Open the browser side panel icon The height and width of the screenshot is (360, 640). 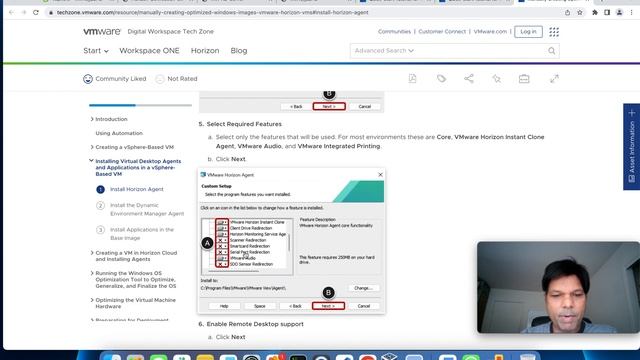(607, 13)
